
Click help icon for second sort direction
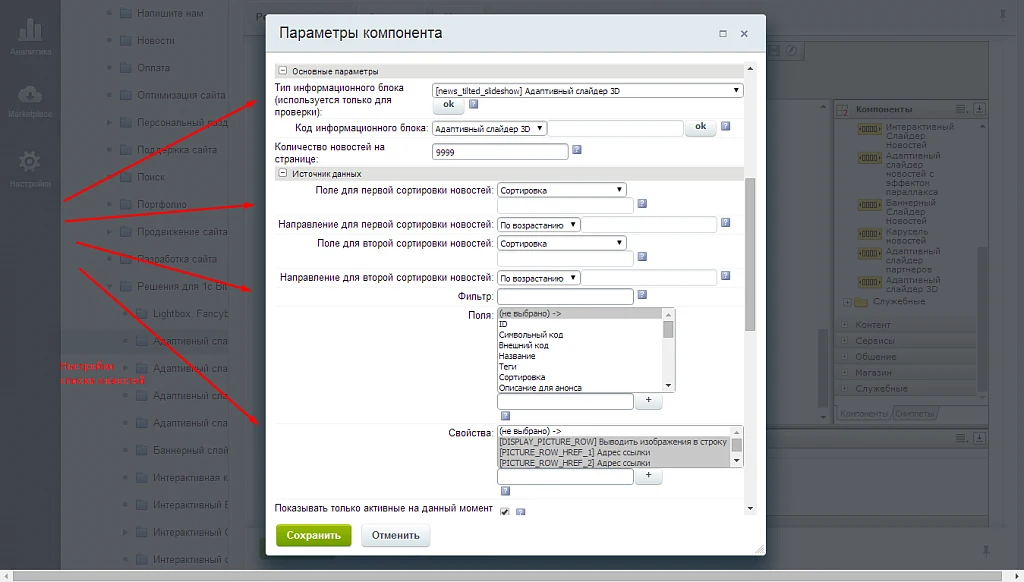pos(725,276)
